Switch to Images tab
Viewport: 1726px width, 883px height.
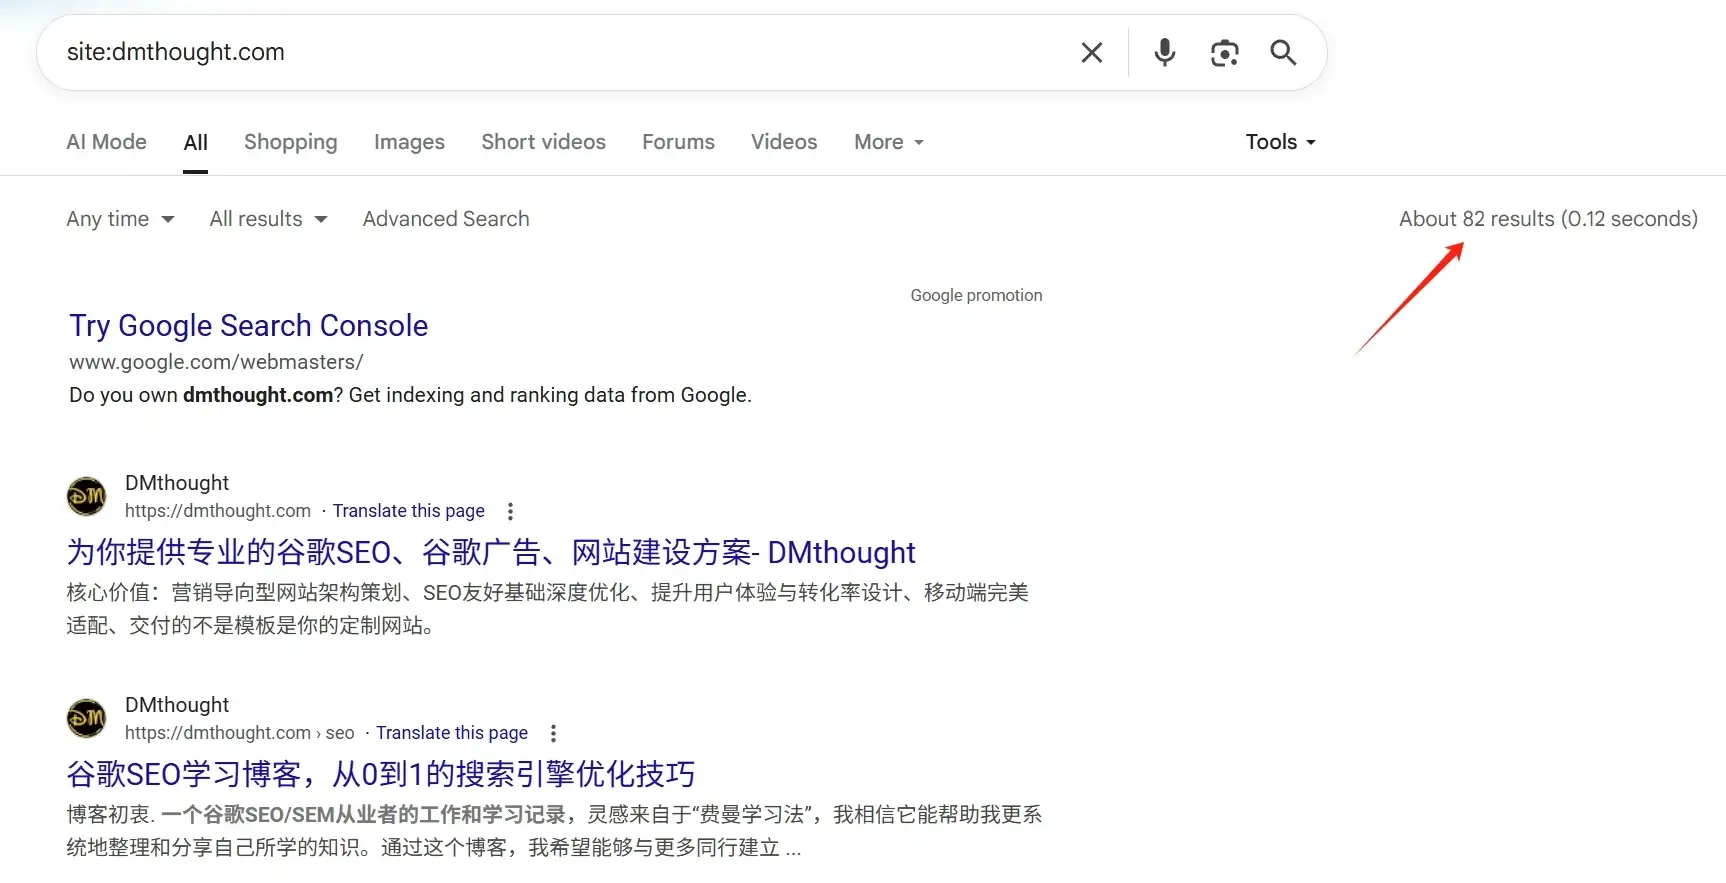(409, 142)
